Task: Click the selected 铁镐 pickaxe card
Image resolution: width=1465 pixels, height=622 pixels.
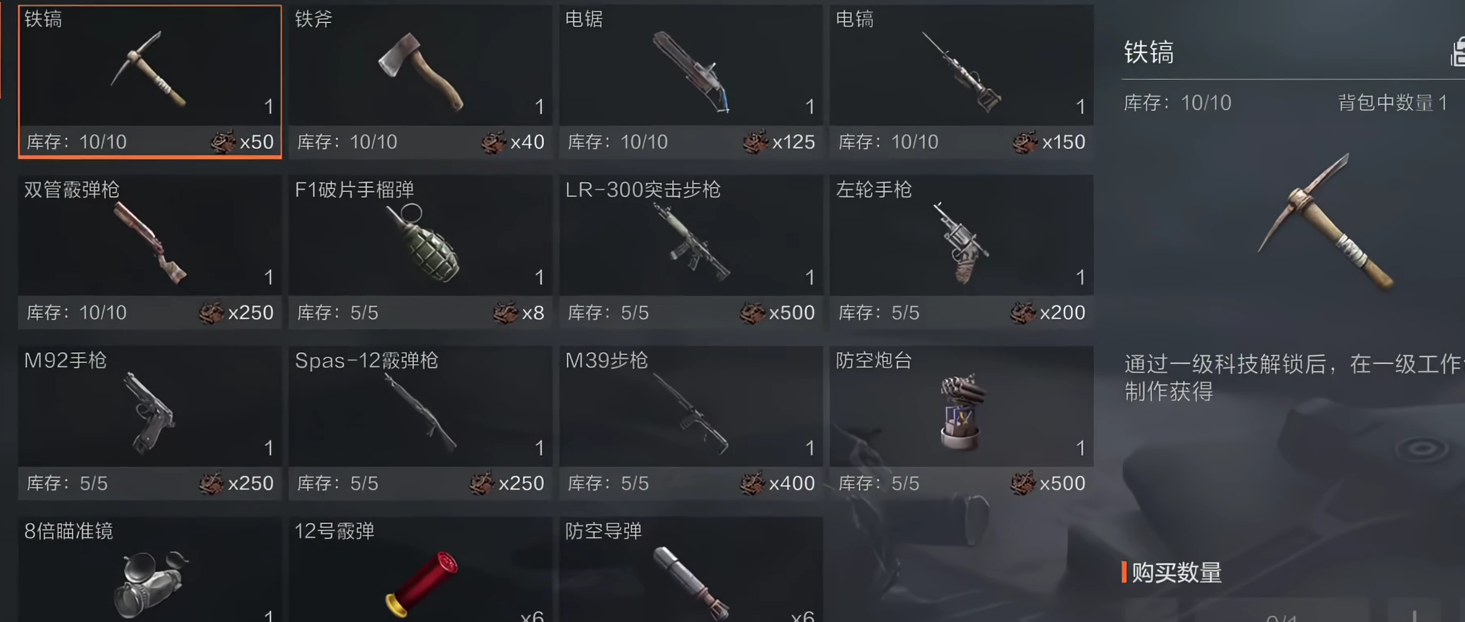Action: pyautogui.click(x=150, y=81)
